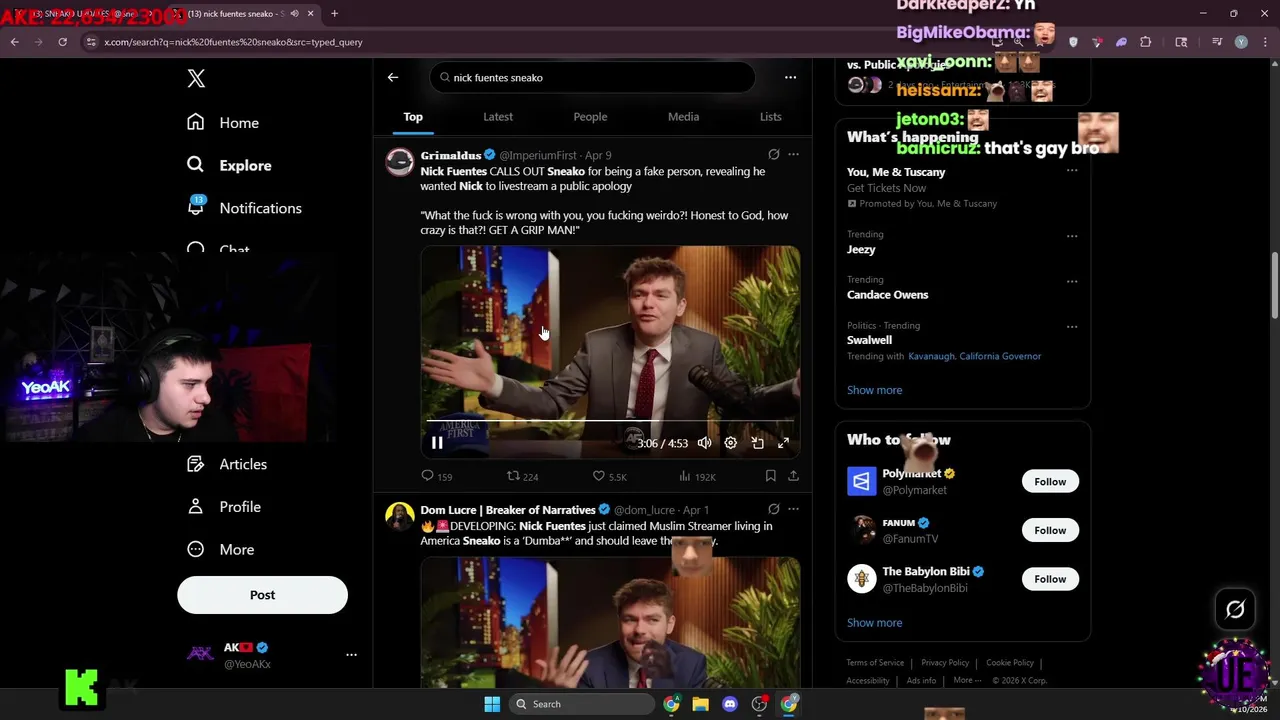
Task: Open search settings three-dot menu
Action: pyautogui.click(x=790, y=77)
